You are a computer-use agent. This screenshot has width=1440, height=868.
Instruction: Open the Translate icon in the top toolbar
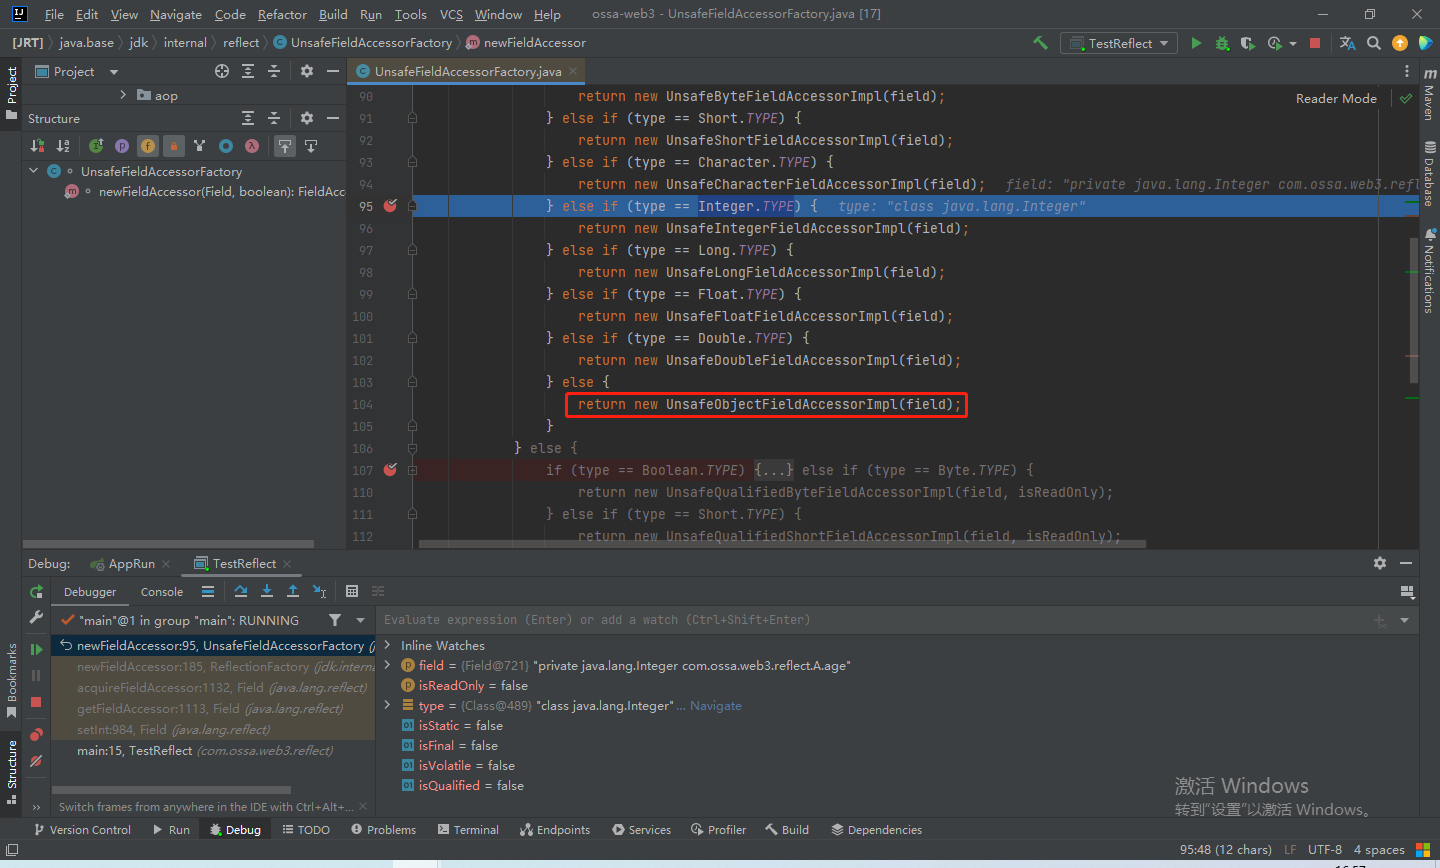(1347, 43)
